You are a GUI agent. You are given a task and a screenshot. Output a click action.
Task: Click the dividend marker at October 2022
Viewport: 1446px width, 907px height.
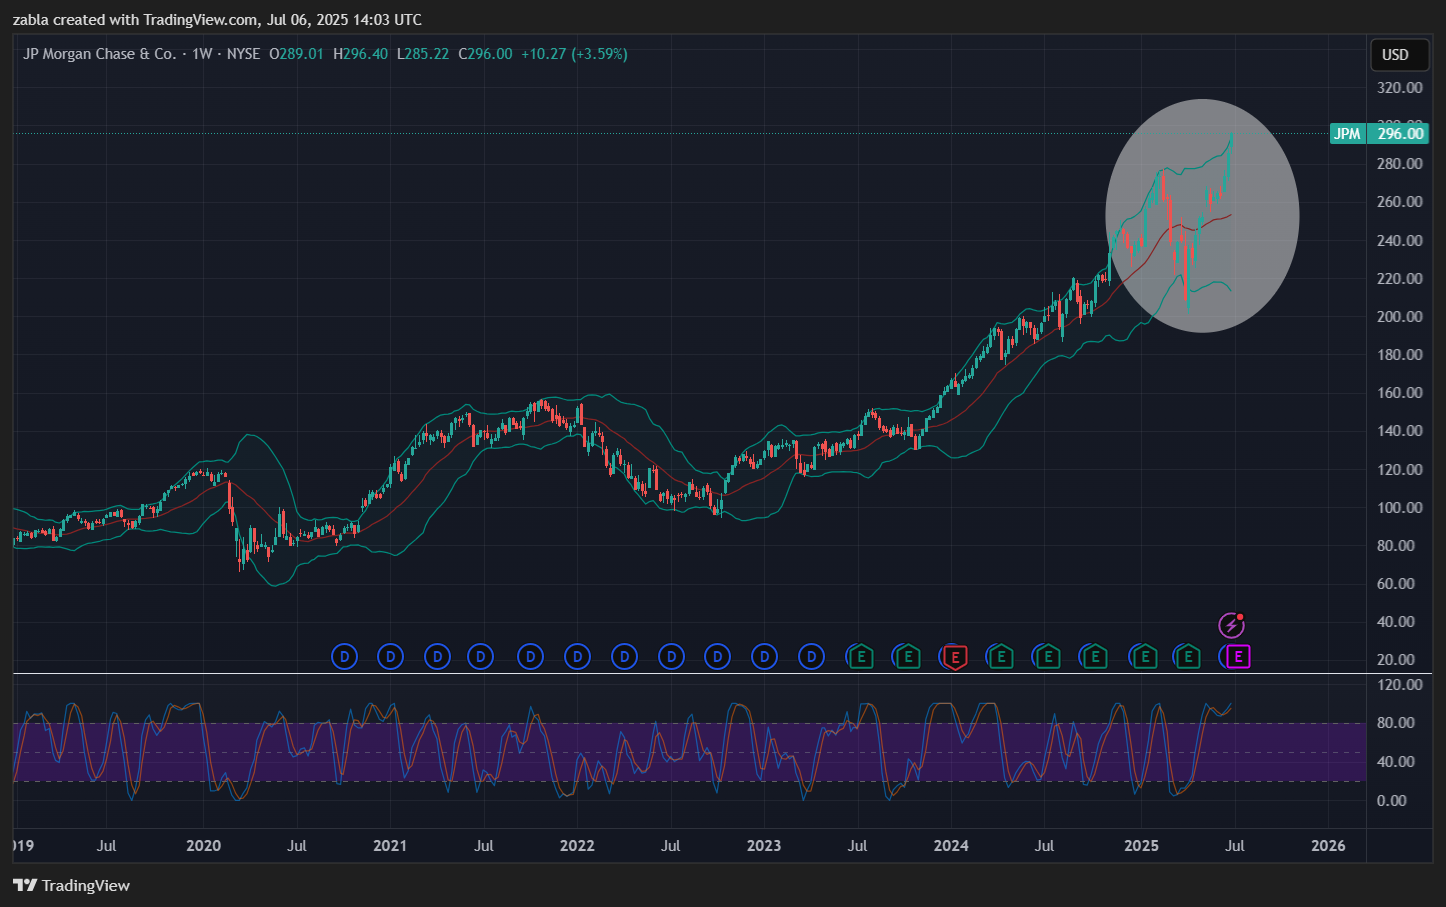[717, 657]
